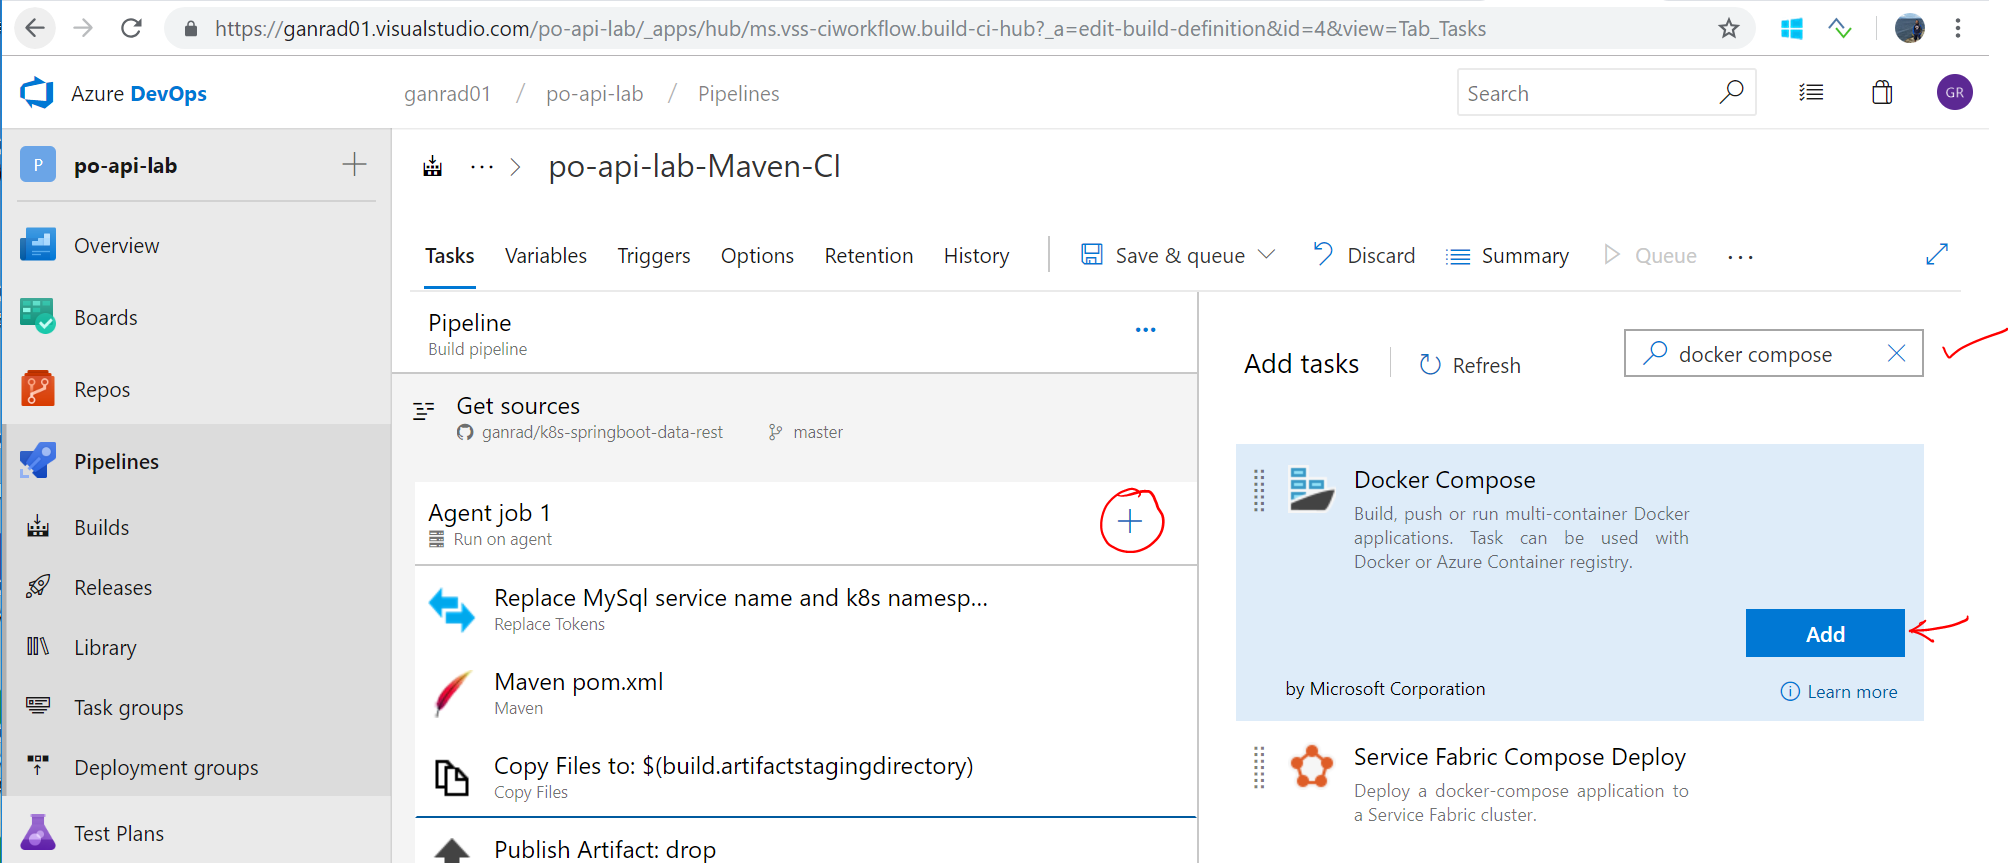This screenshot has width=2008, height=863.
Task: Open the browser profile avatar
Action: tap(1910, 28)
